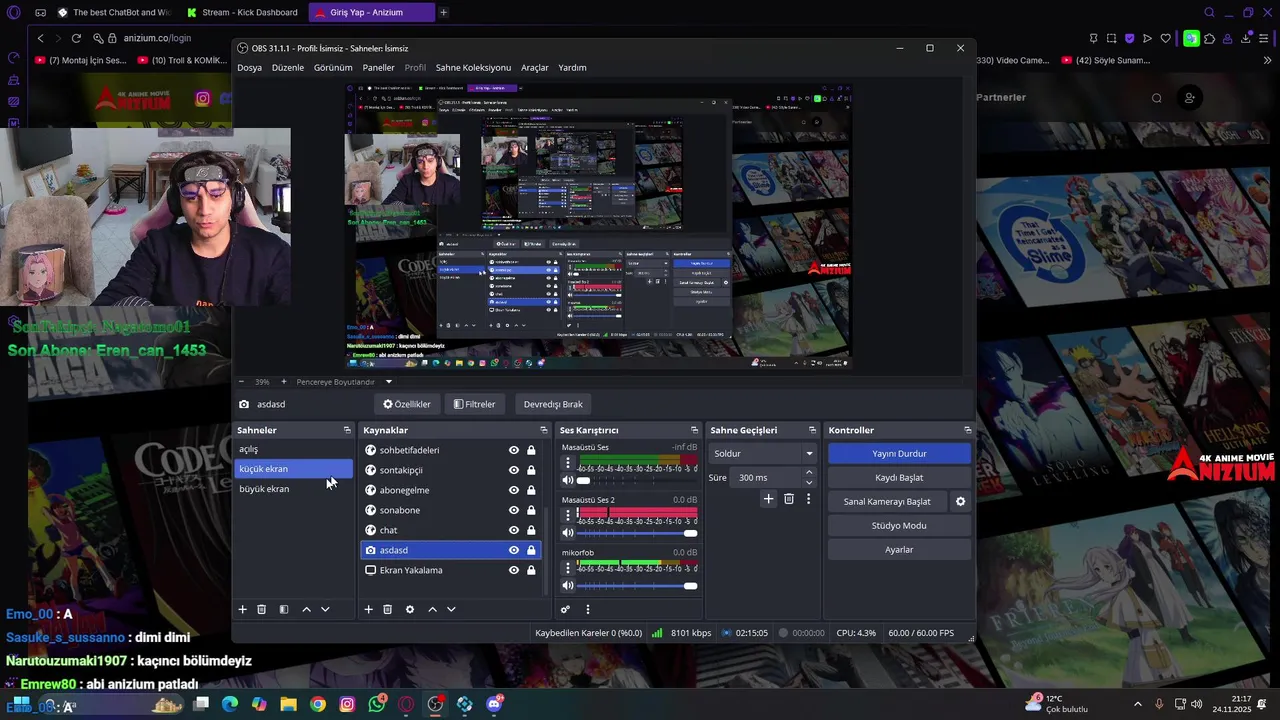Image resolution: width=1280 pixels, height=720 pixels.
Task: Hide the sohbetifadeleri source
Action: (x=514, y=450)
